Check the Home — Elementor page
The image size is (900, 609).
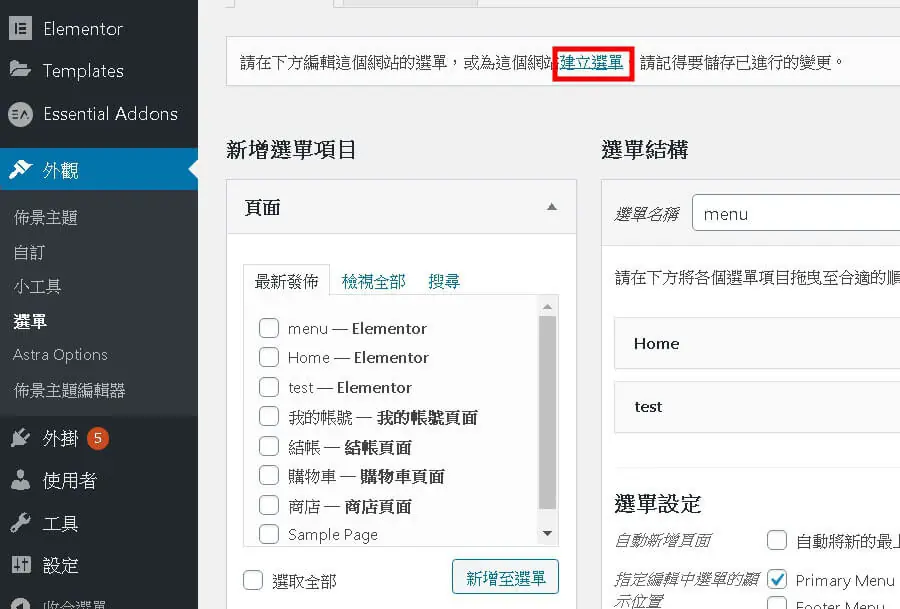click(x=269, y=357)
